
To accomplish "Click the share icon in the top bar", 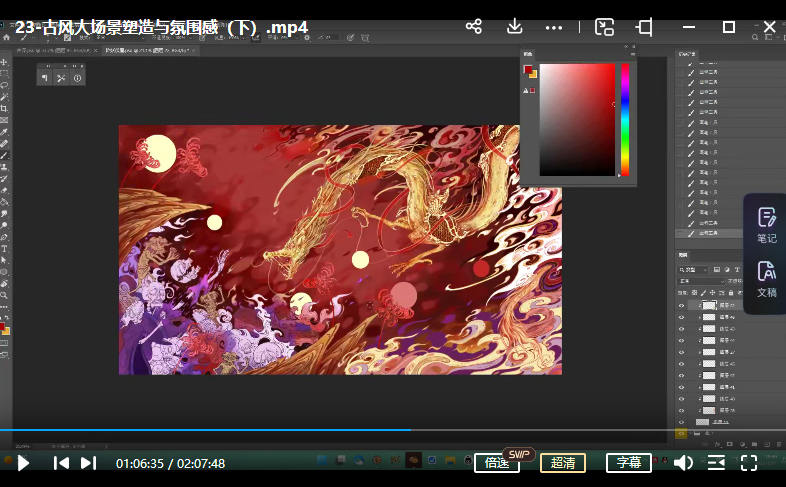I will [x=474, y=27].
